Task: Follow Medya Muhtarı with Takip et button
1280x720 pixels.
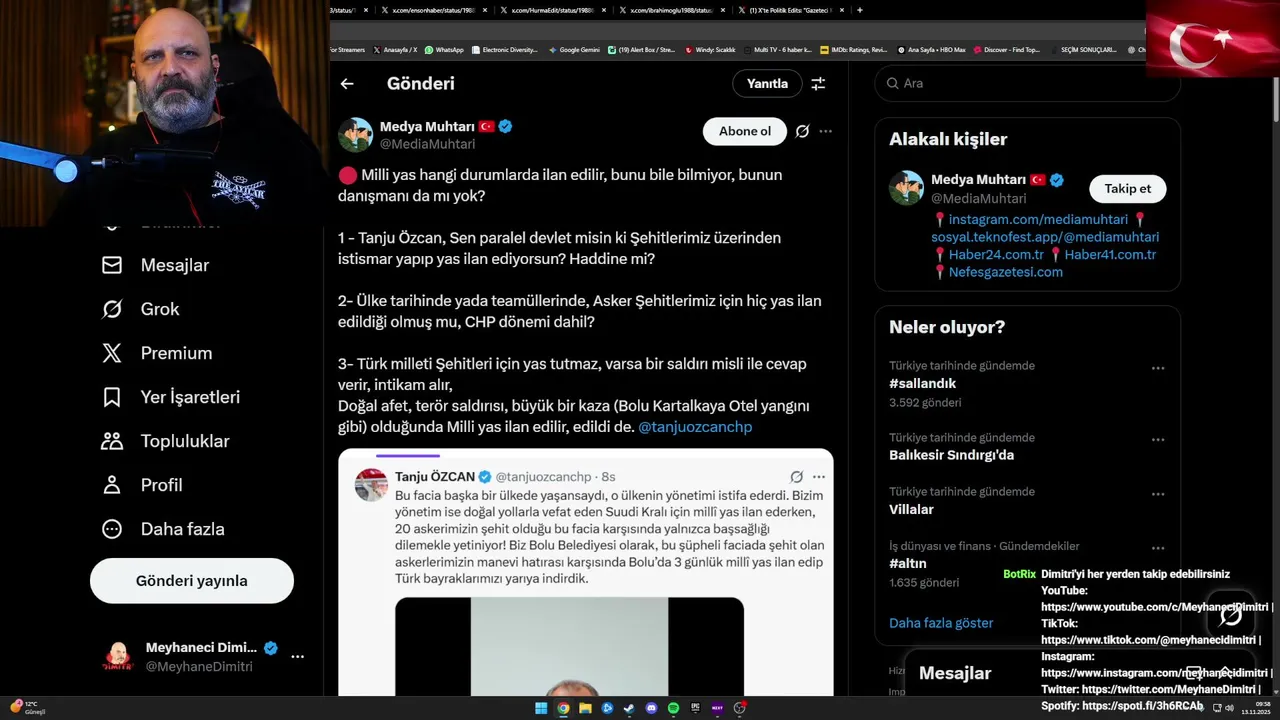Action: tap(1127, 189)
